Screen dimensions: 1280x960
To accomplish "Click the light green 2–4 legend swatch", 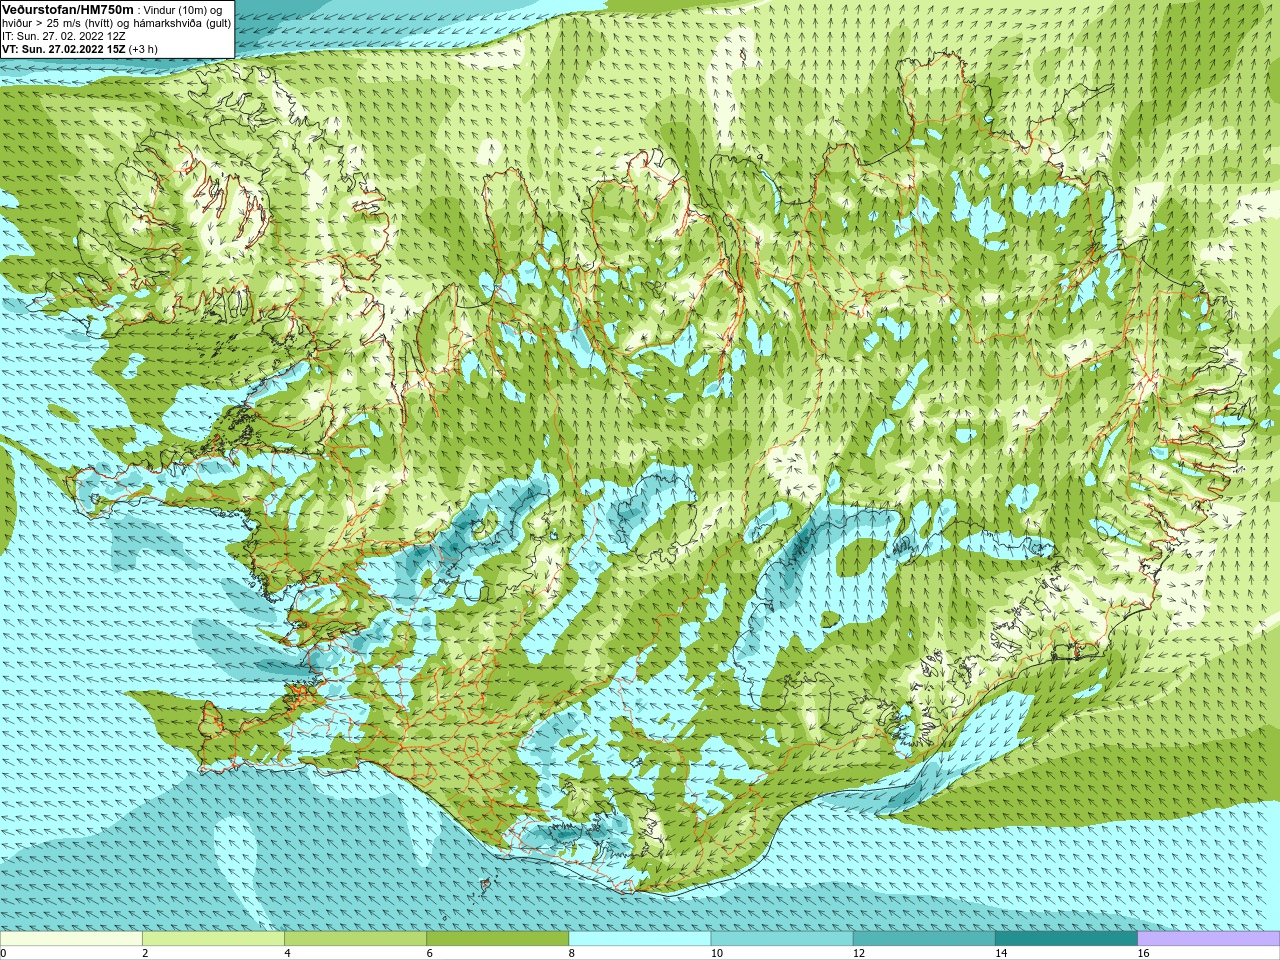I will (x=213, y=939).
